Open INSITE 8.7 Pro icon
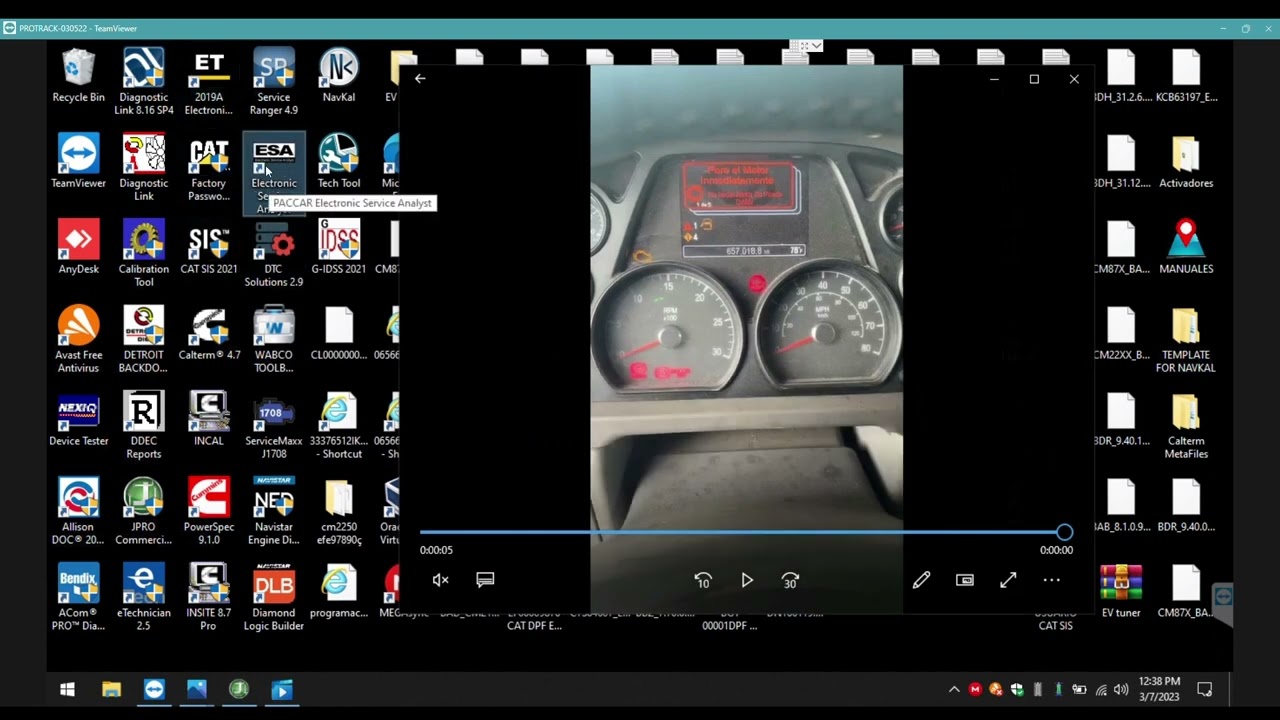This screenshot has width=1280, height=720. (x=208, y=598)
